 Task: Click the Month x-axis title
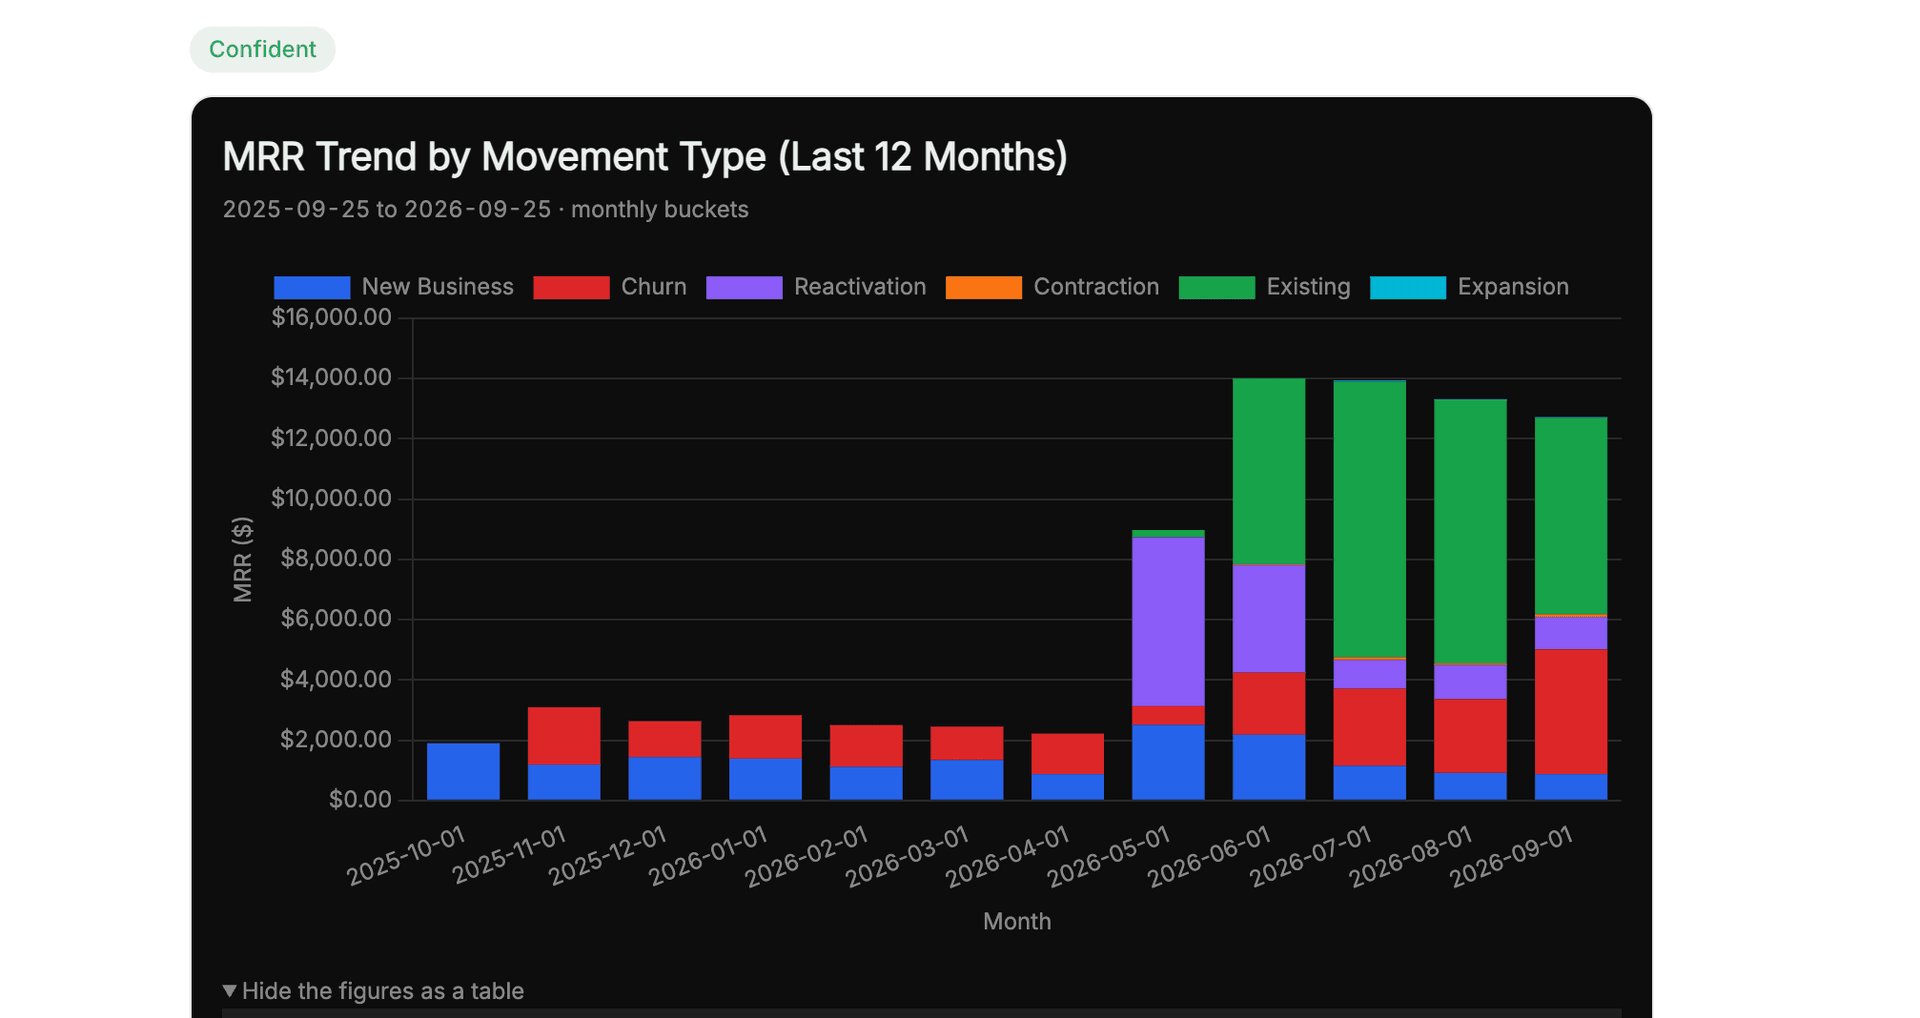[x=1017, y=921]
